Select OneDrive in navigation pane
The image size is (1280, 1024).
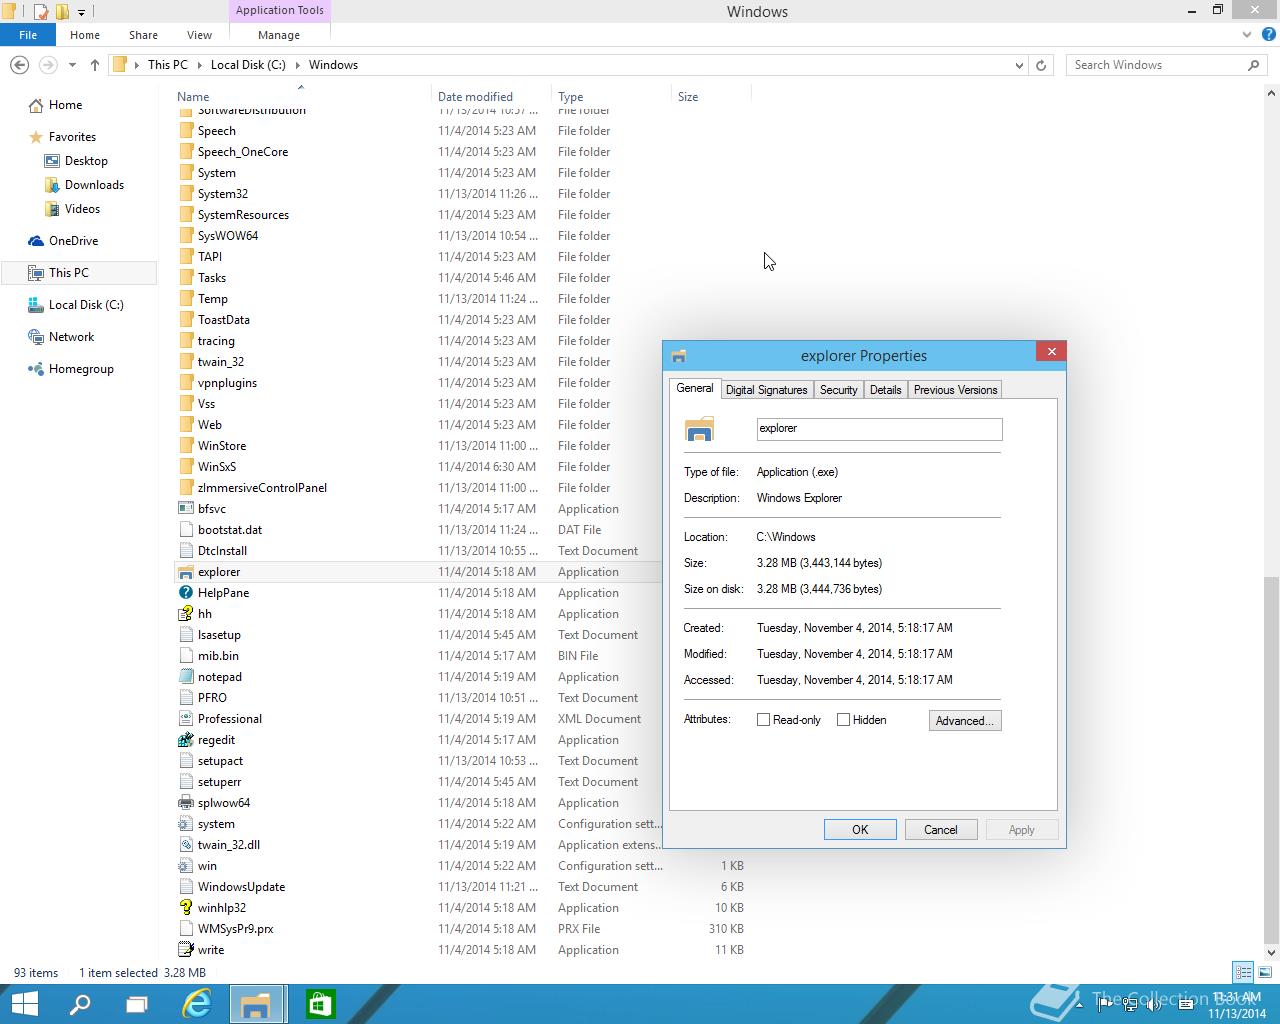[x=73, y=241]
